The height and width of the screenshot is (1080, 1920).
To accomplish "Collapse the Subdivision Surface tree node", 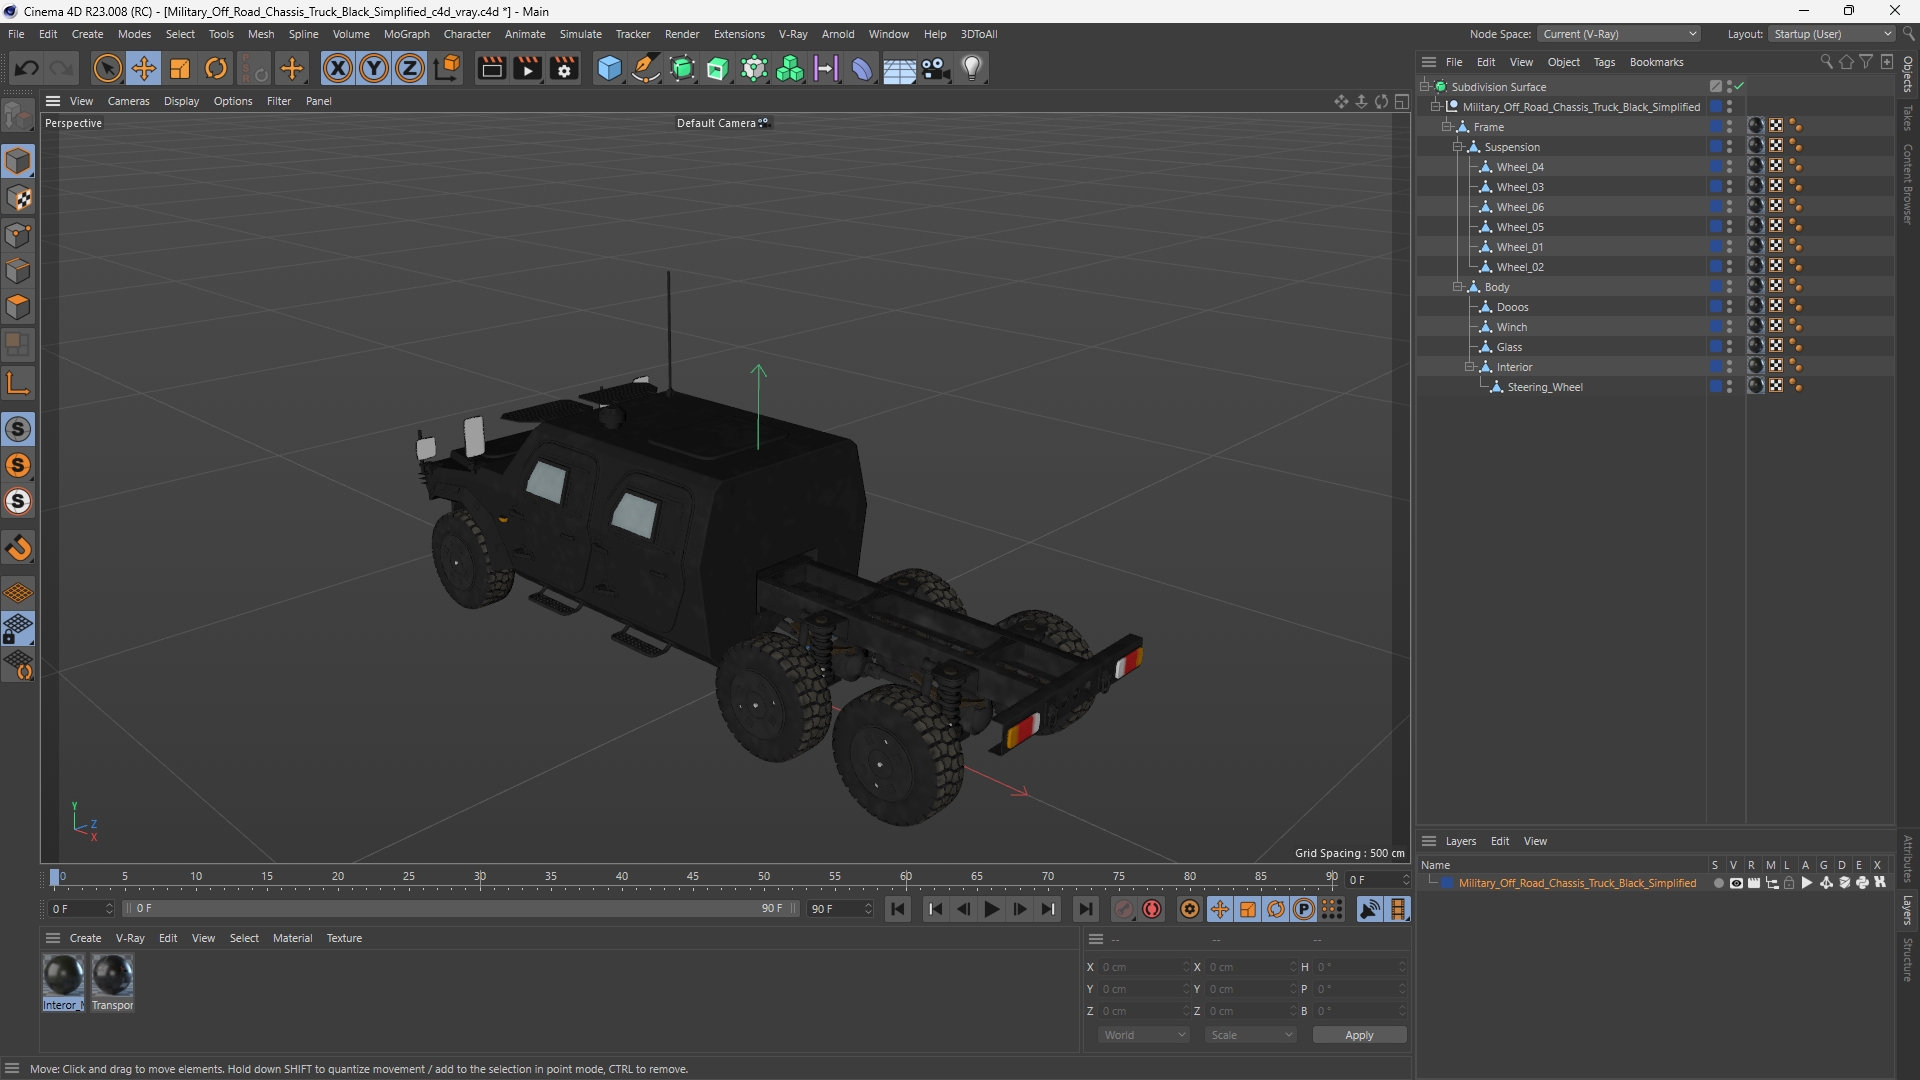I will [1425, 87].
